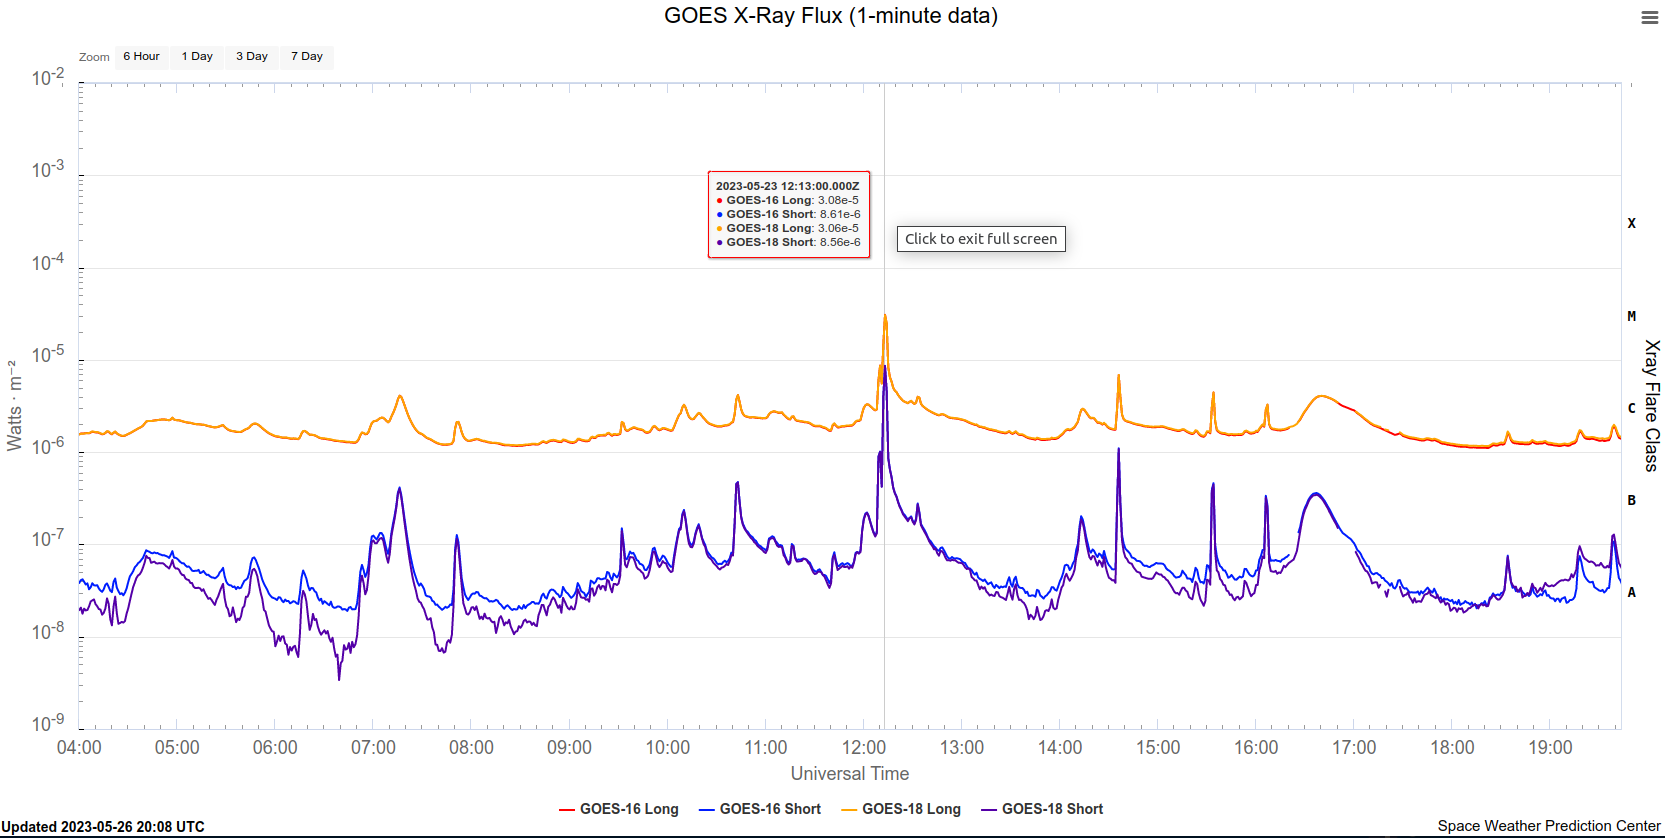Set zoom range to 6 Hour
Viewport: 1665px width, 838px height.
(x=141, y=57)
